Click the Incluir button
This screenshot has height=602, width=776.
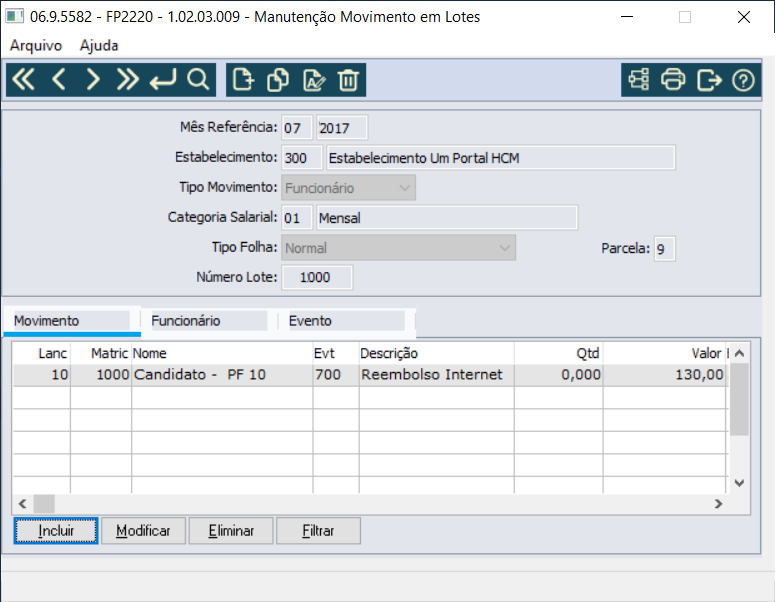[x=56, y=531]
